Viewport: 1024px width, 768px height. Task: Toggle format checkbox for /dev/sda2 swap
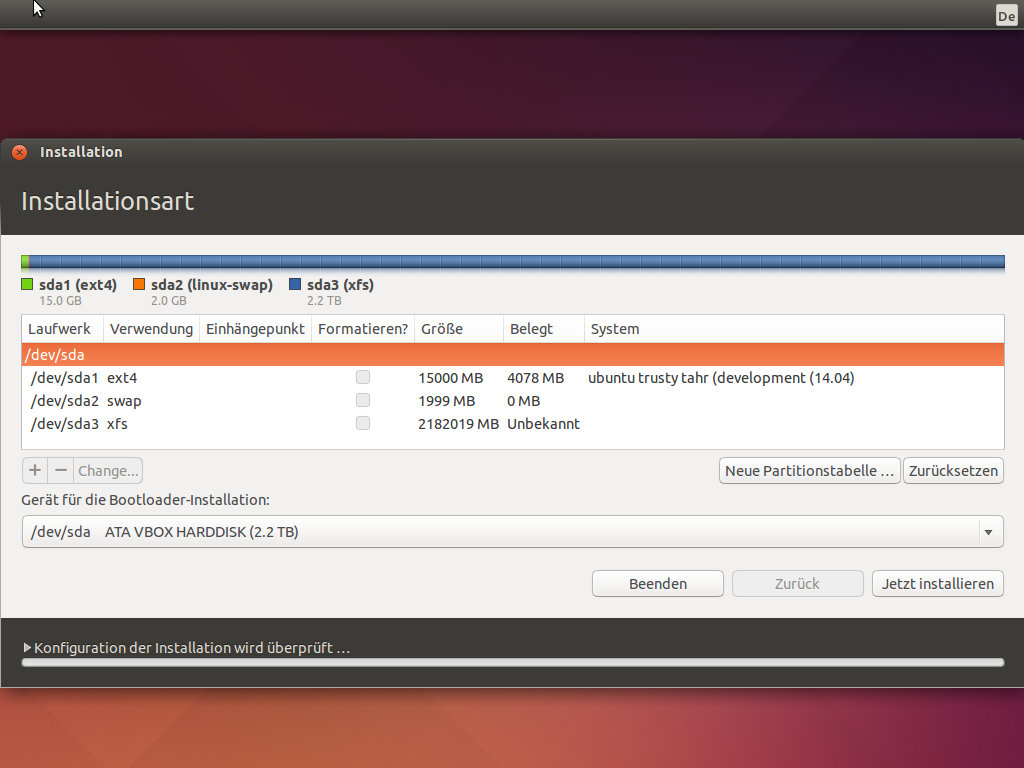point(363,401)
